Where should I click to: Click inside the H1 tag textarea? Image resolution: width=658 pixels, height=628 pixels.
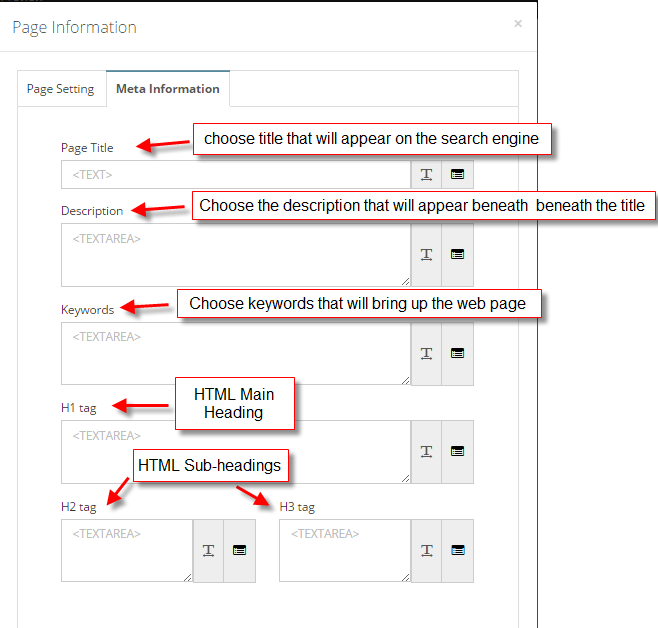coord(236,452)
